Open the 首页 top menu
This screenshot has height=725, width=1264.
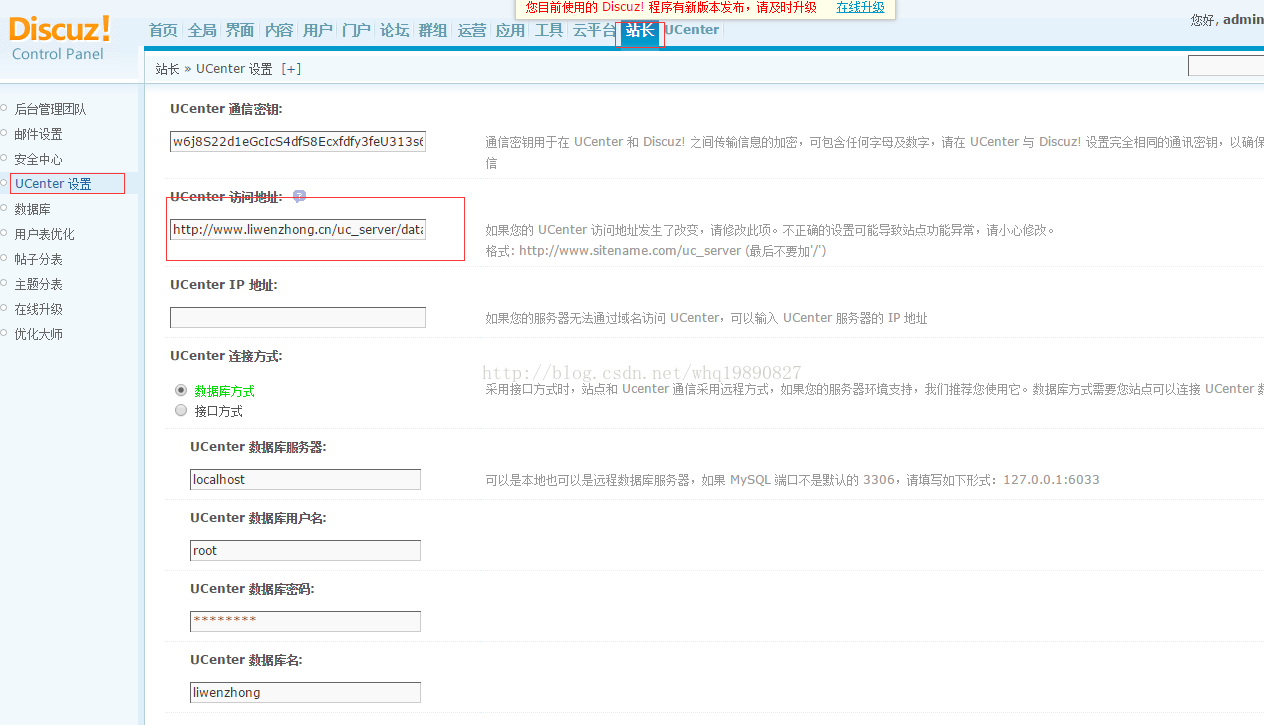point(163,30)
